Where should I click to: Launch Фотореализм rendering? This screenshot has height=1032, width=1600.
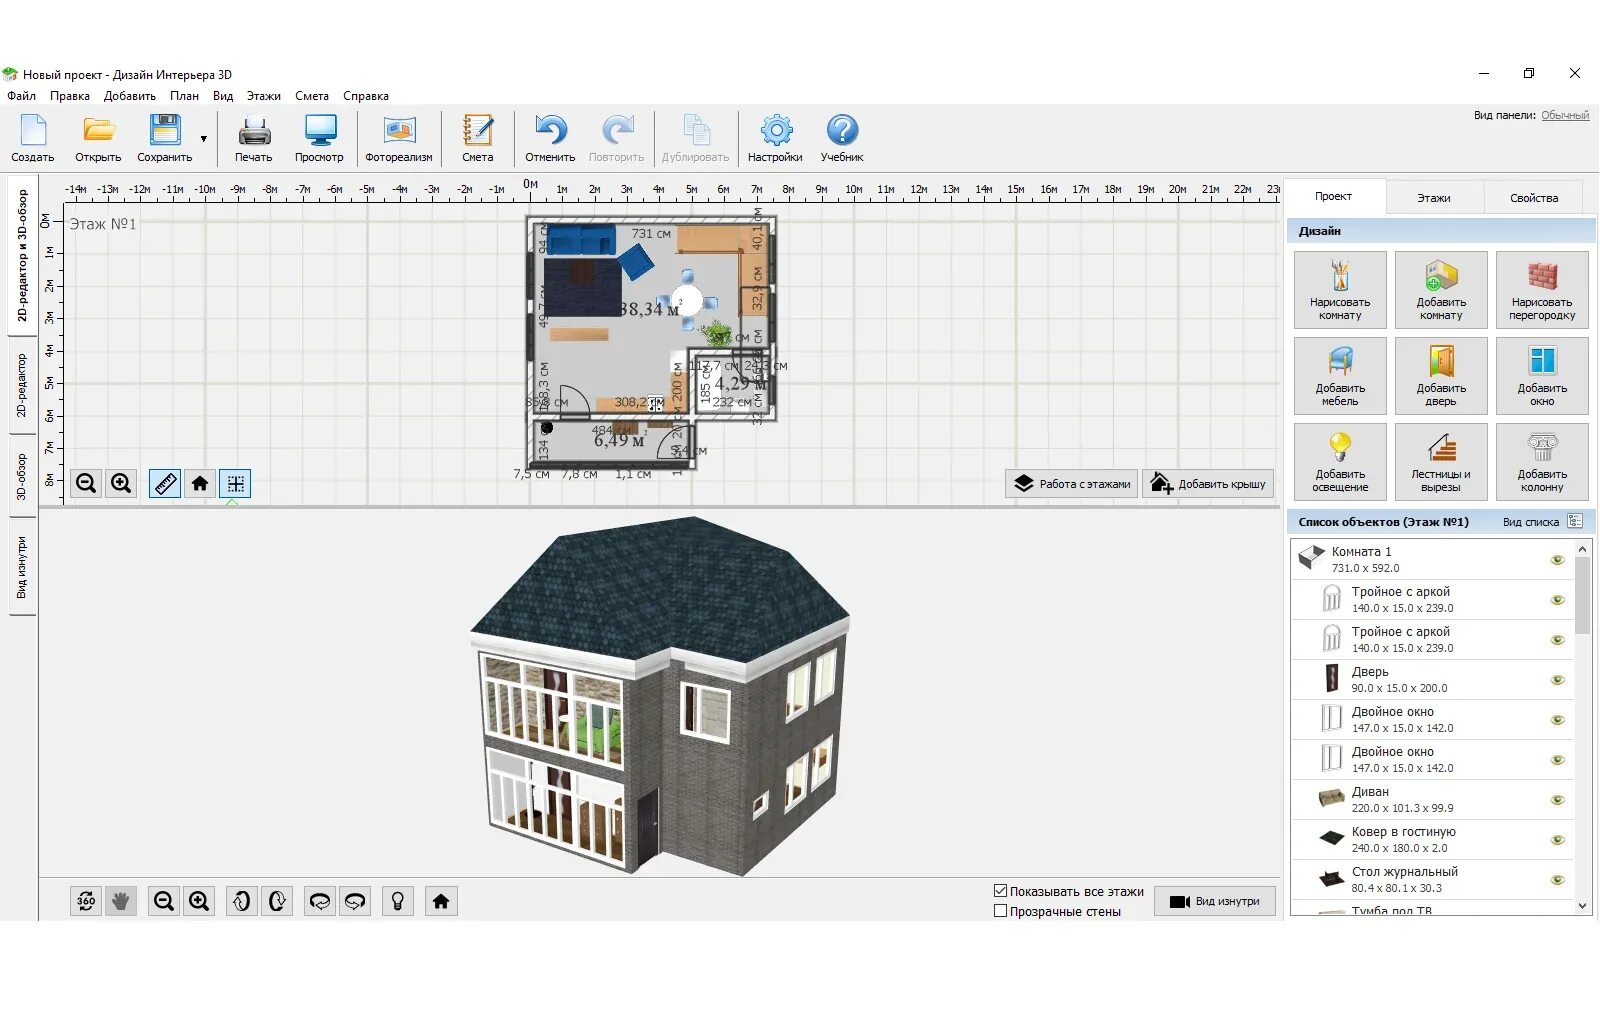point(399,138)
